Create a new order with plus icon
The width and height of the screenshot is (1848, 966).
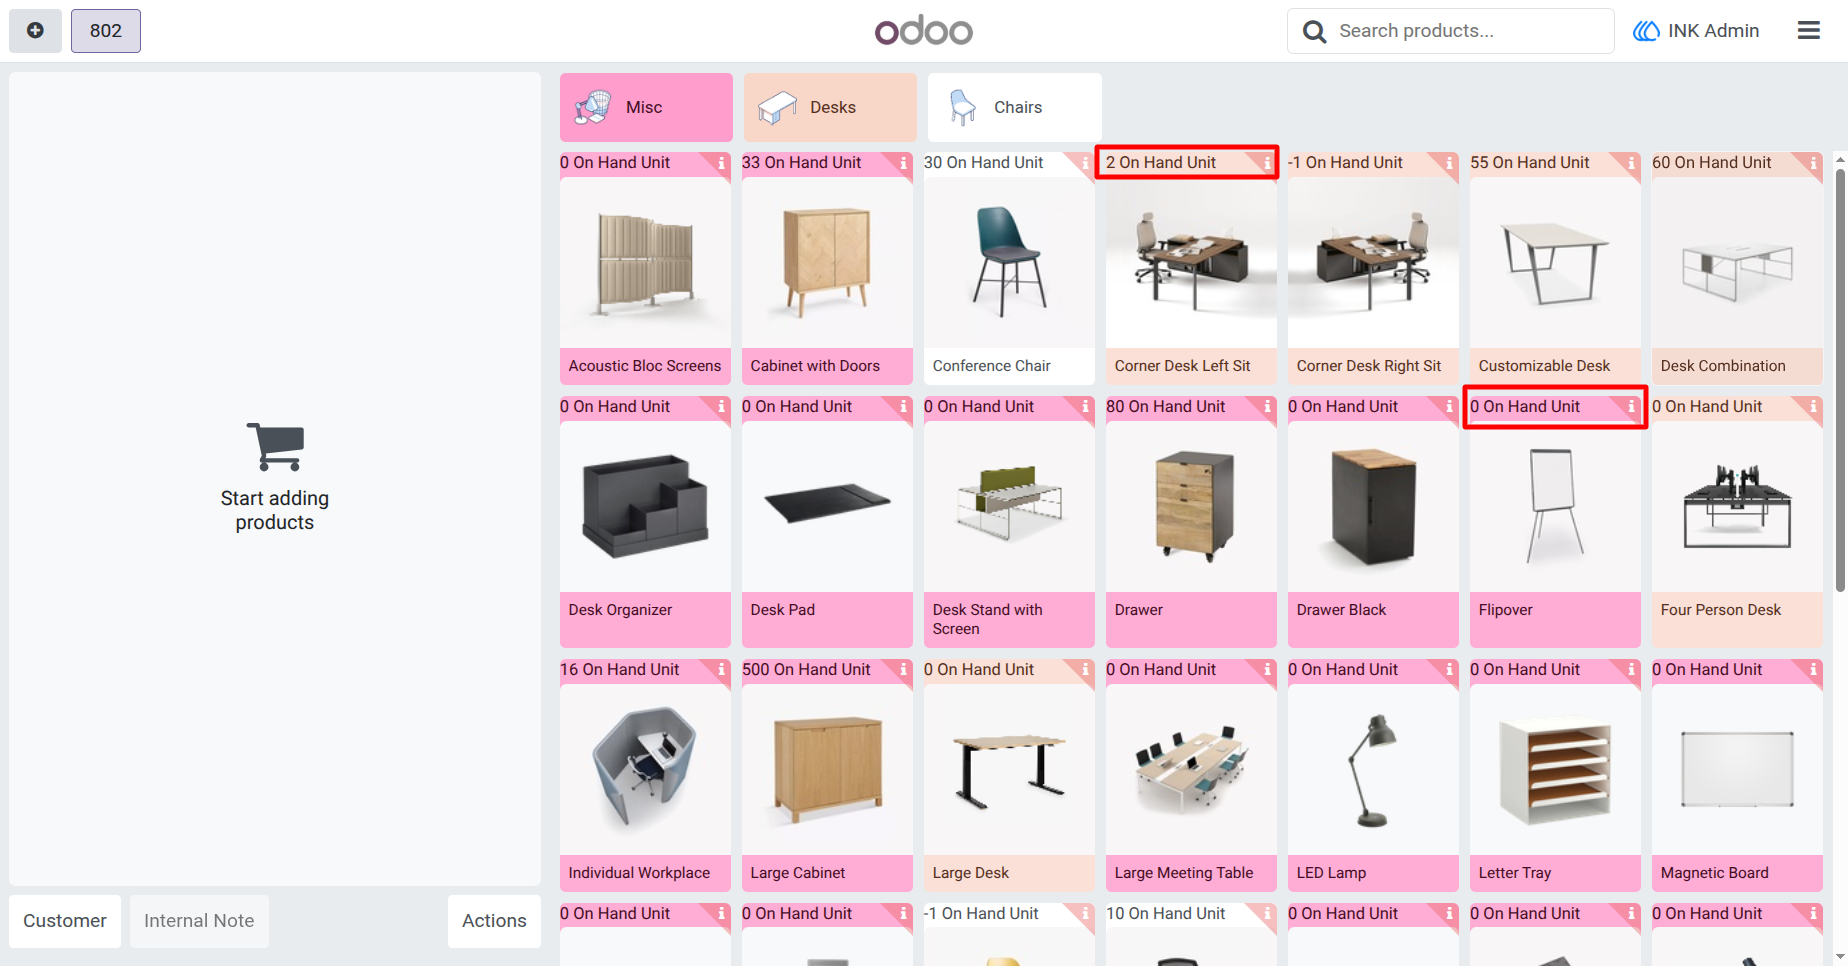tap(35, 31)
